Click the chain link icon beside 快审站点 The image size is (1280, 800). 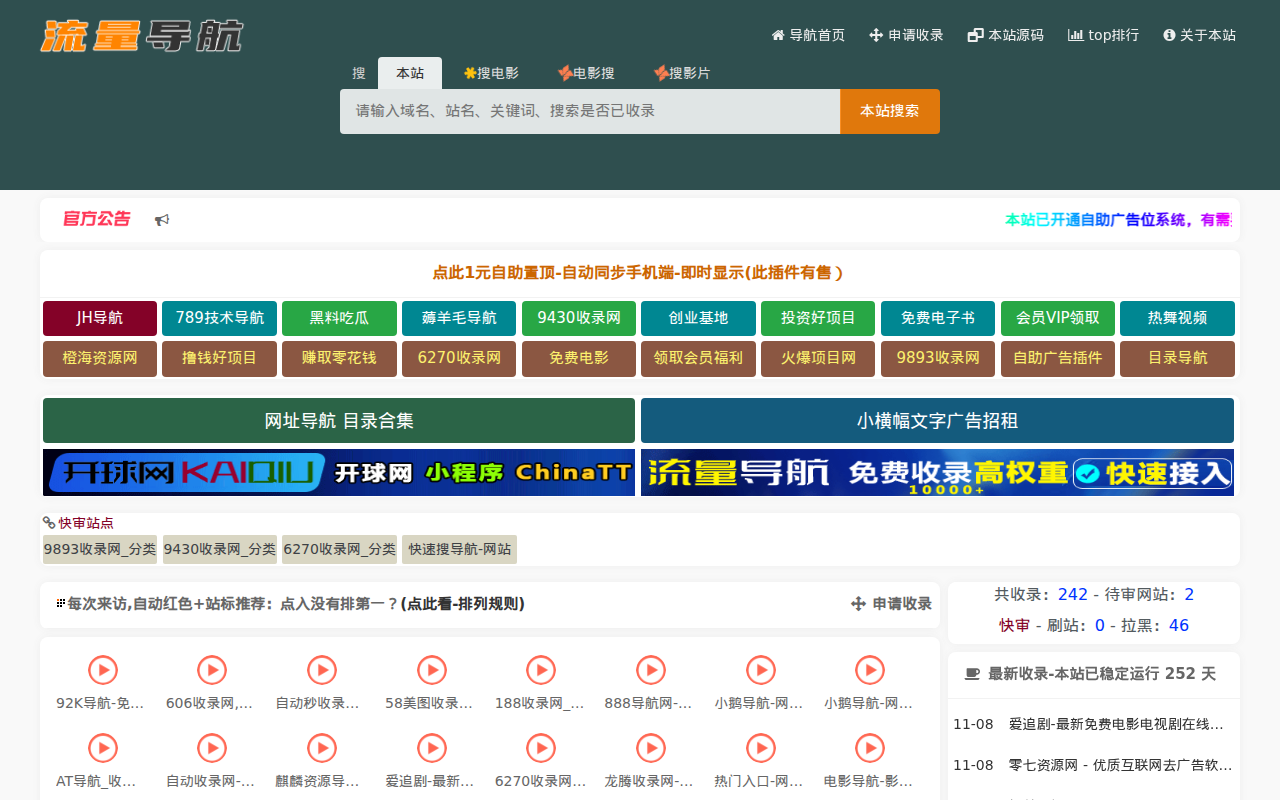click(x=47, y=522)
